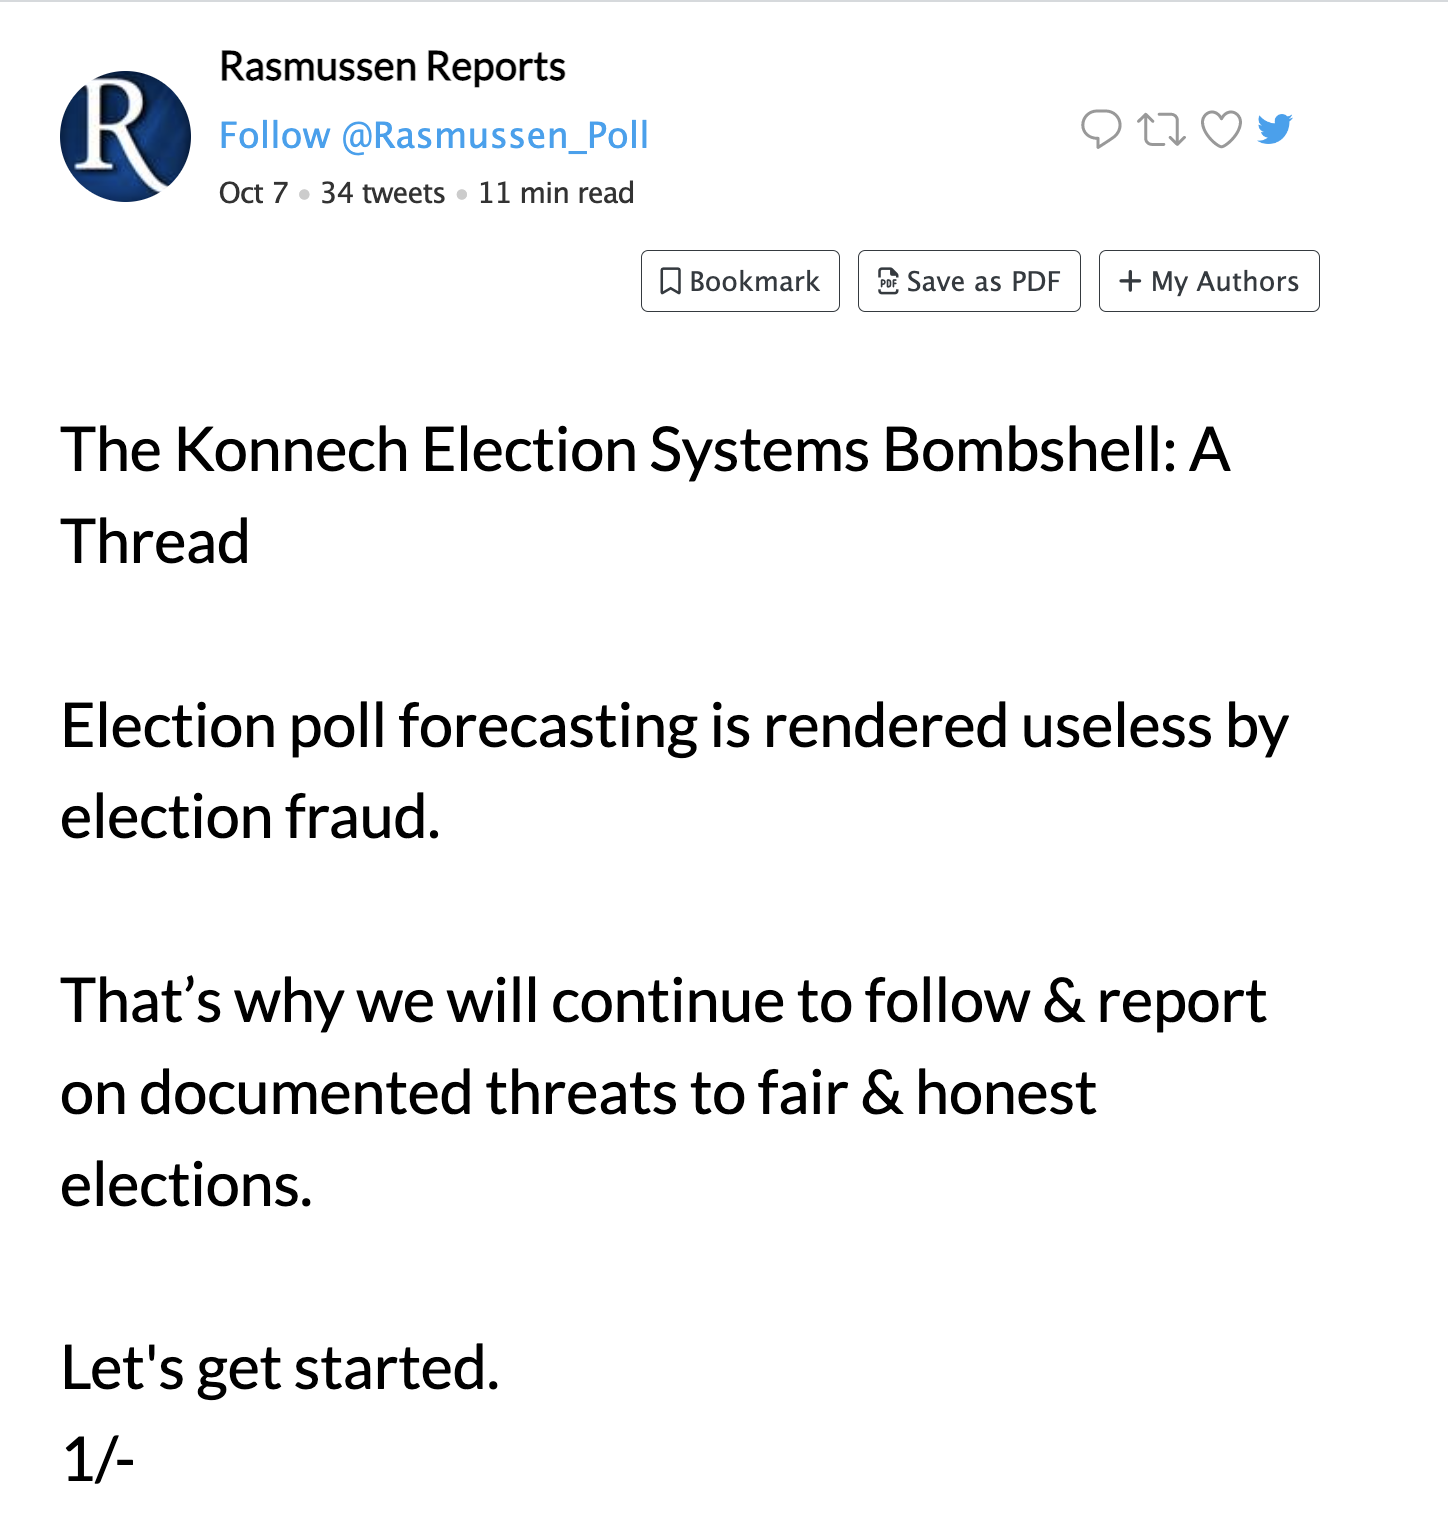Click the Oct 7 date label
Viewport: 1448px width, 1530px height.
pos(253,193)
